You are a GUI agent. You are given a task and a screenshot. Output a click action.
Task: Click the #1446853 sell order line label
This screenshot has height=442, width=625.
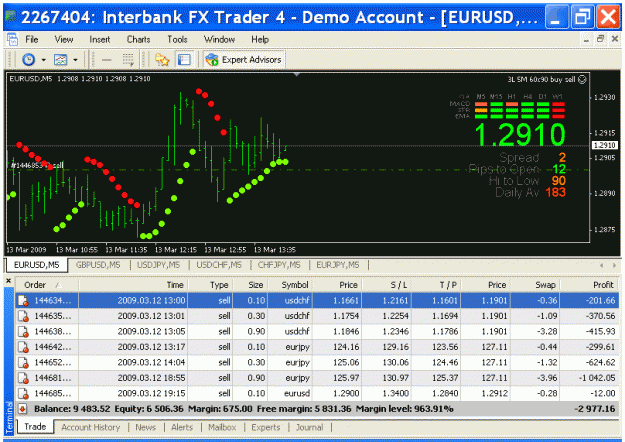pyautogui.click(x=37, y=165)
